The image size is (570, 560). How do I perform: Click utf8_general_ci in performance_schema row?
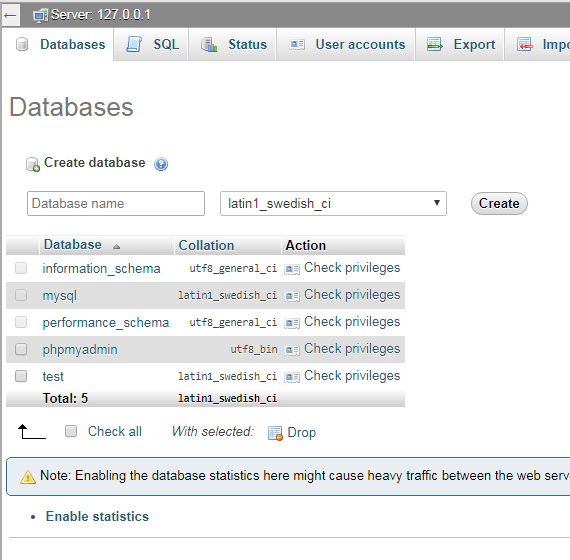click(x=233, y=322)
